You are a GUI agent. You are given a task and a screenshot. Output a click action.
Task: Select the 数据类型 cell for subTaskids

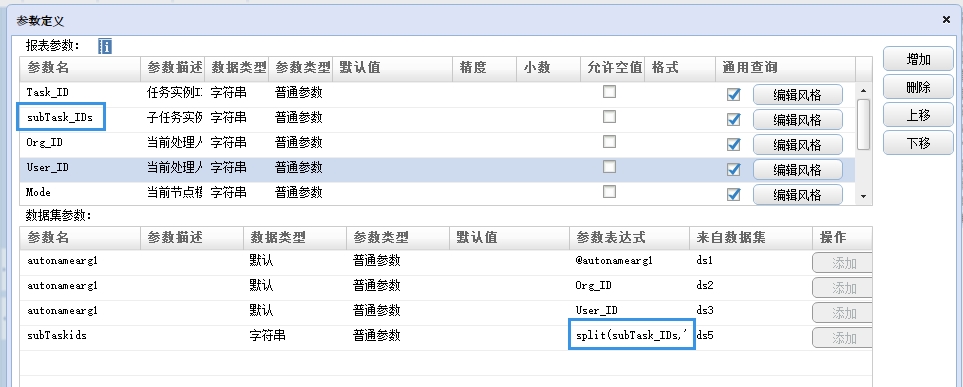coord(295,336)
